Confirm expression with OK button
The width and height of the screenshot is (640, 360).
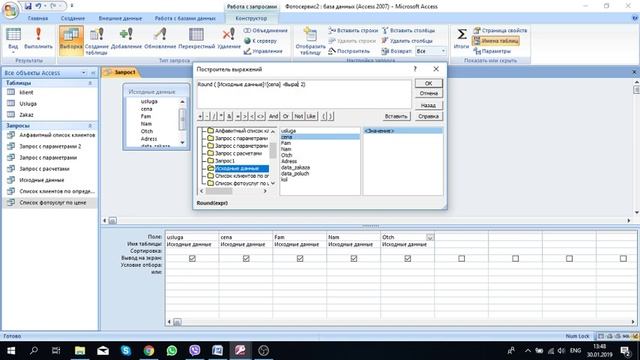(x=428, y=83)
